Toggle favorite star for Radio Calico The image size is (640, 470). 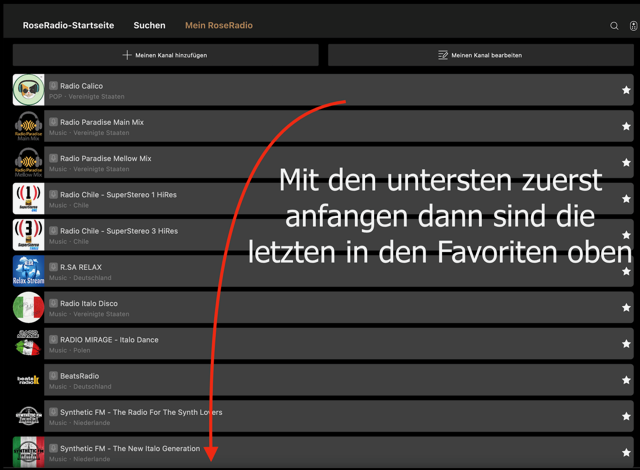click(626, 90)
